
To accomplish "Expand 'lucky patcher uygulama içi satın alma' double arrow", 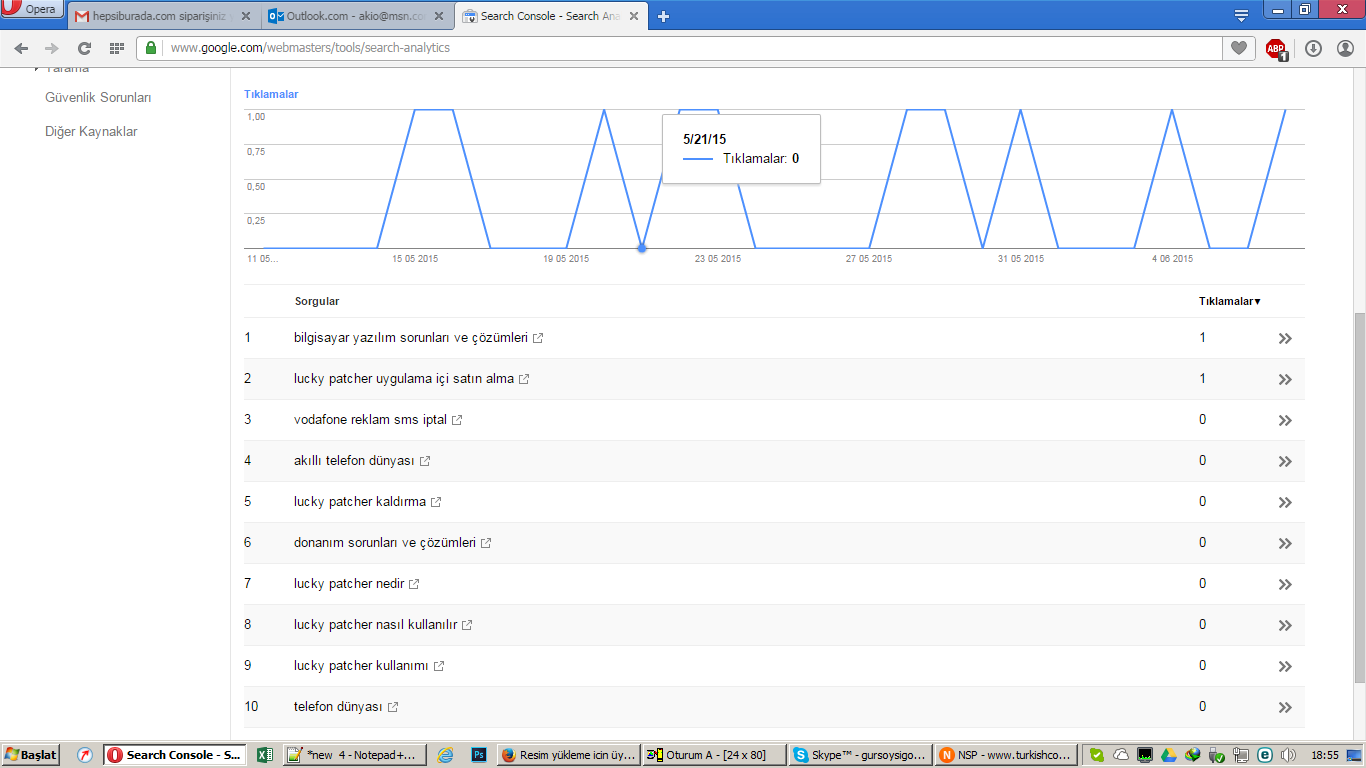I will click(1285, 380).
